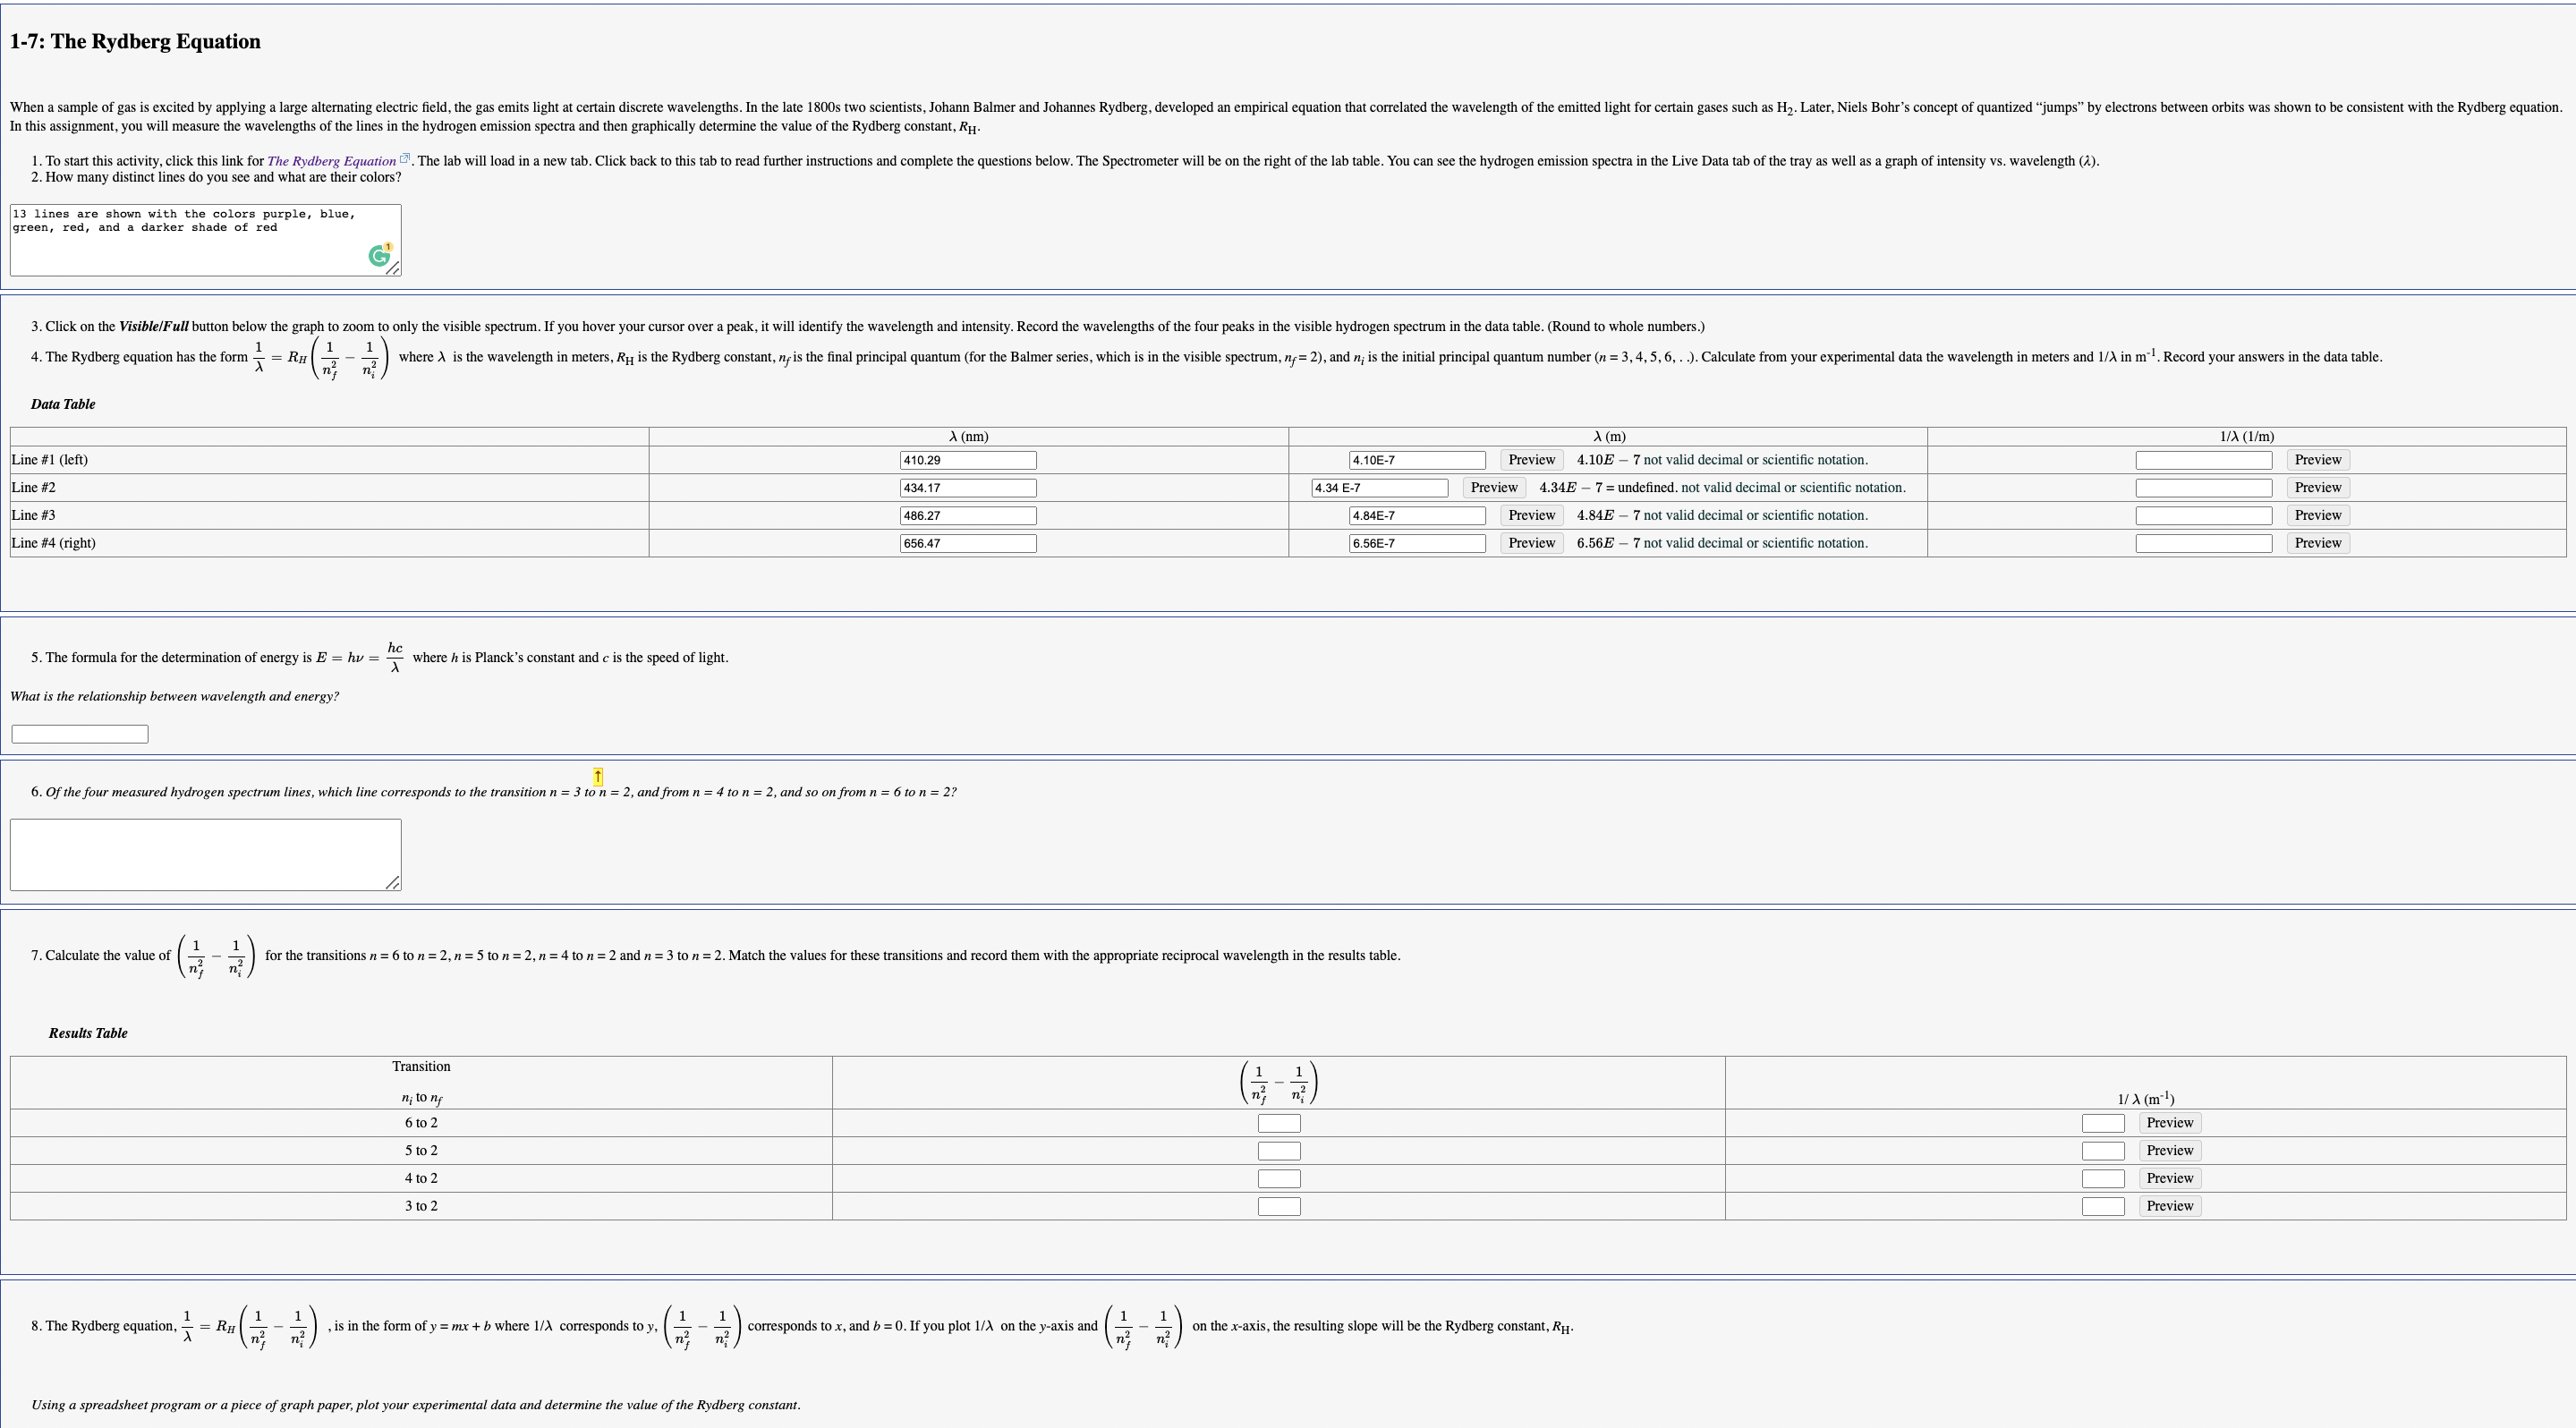Click Line #2 wavelength nm field 434.17

pyautogui.click(x=968, y=488)
